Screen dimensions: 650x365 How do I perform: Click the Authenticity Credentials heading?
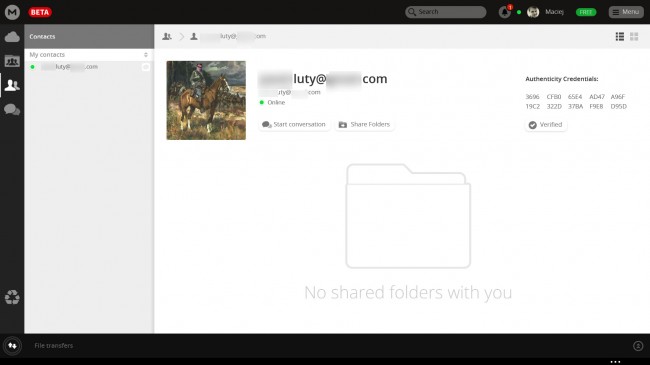click(562, 79)
